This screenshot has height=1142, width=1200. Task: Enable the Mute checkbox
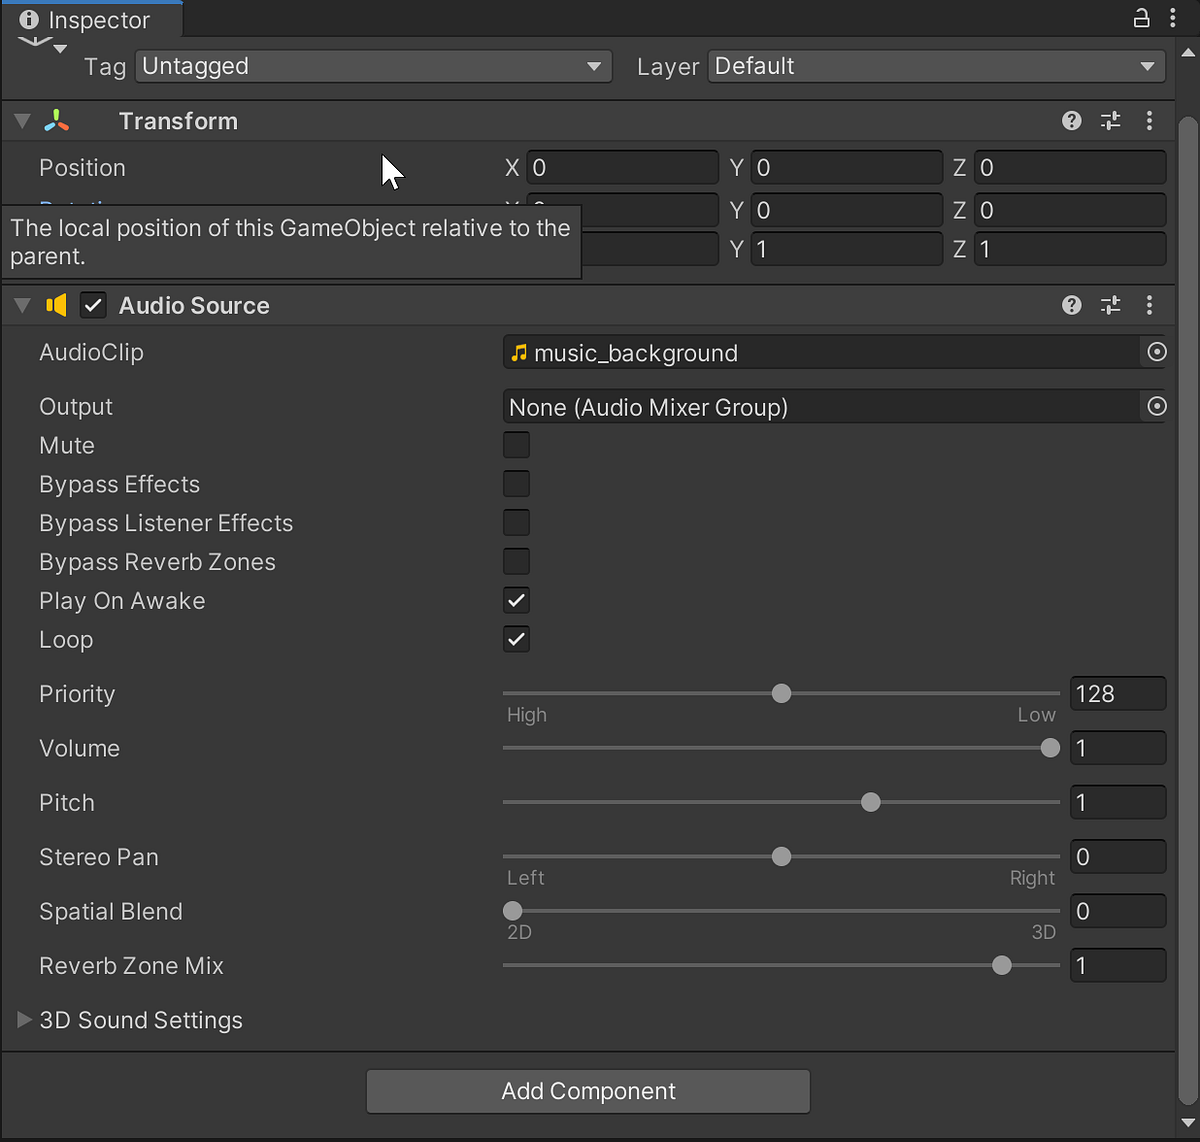click(516, 444)
